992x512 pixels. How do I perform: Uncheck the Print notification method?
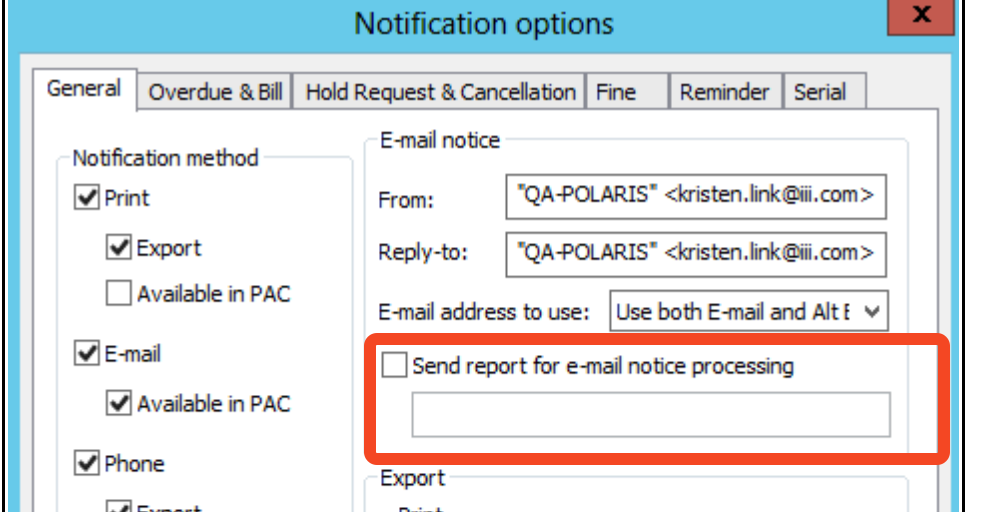coord(87,199)
